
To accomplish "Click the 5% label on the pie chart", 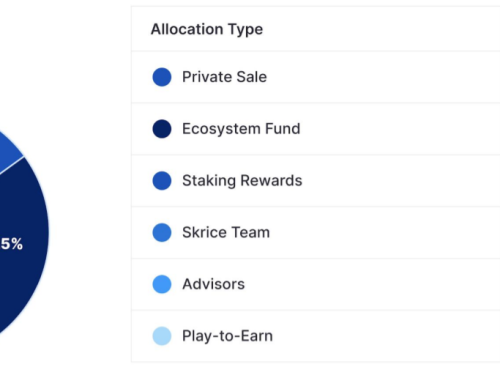I will click(12, 244).
